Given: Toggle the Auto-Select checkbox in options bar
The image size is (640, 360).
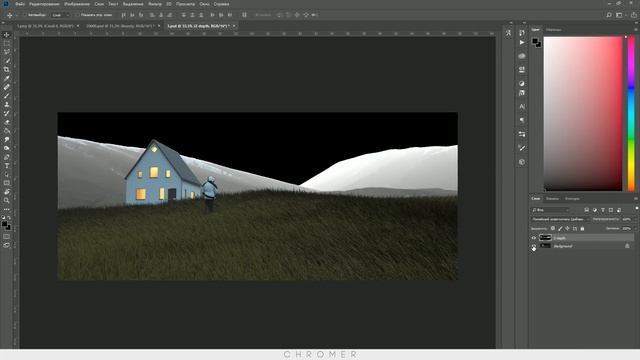Looking at the screenshot, I should click(x=24, y=15).
